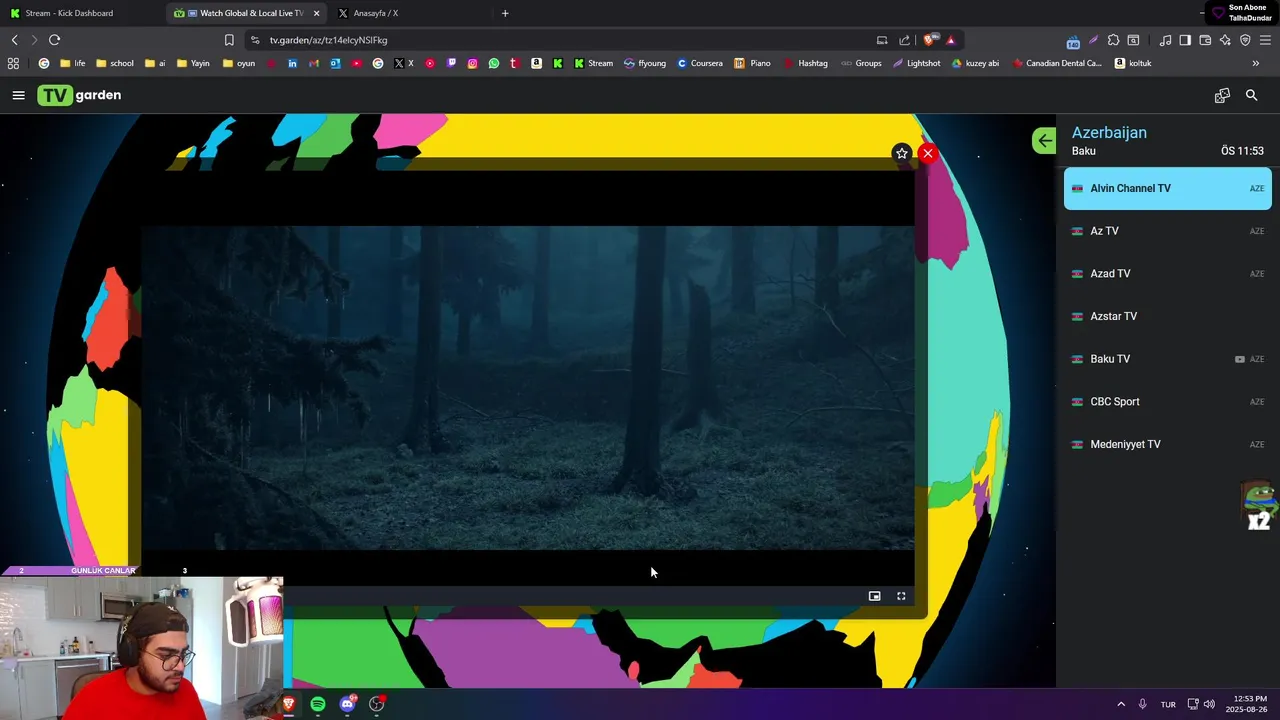Open the media control music-note icon

tap(1165, 40)
